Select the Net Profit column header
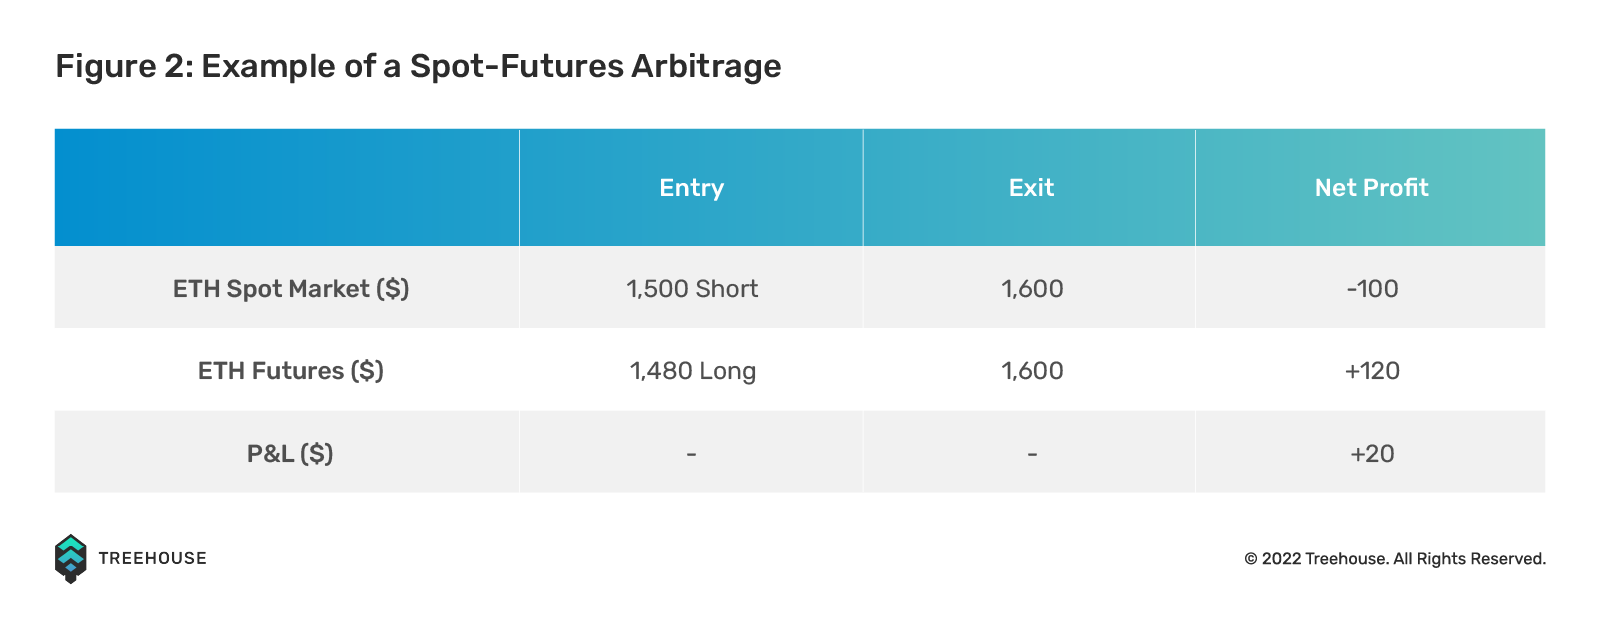1600x624 pixels. 1371,188
